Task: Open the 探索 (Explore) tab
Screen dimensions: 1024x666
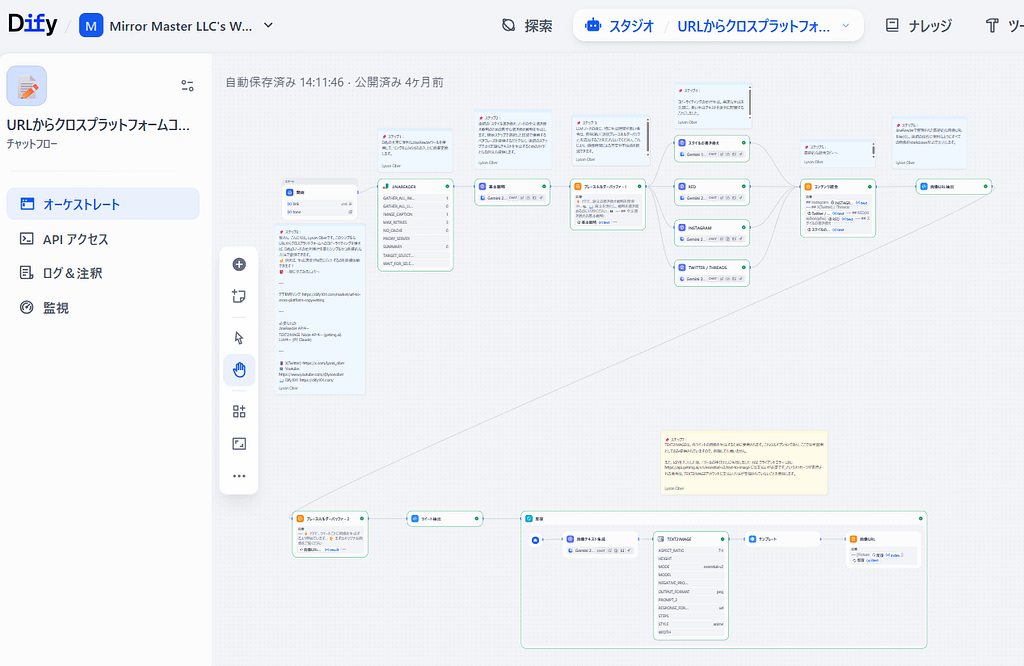Action: 527,26
